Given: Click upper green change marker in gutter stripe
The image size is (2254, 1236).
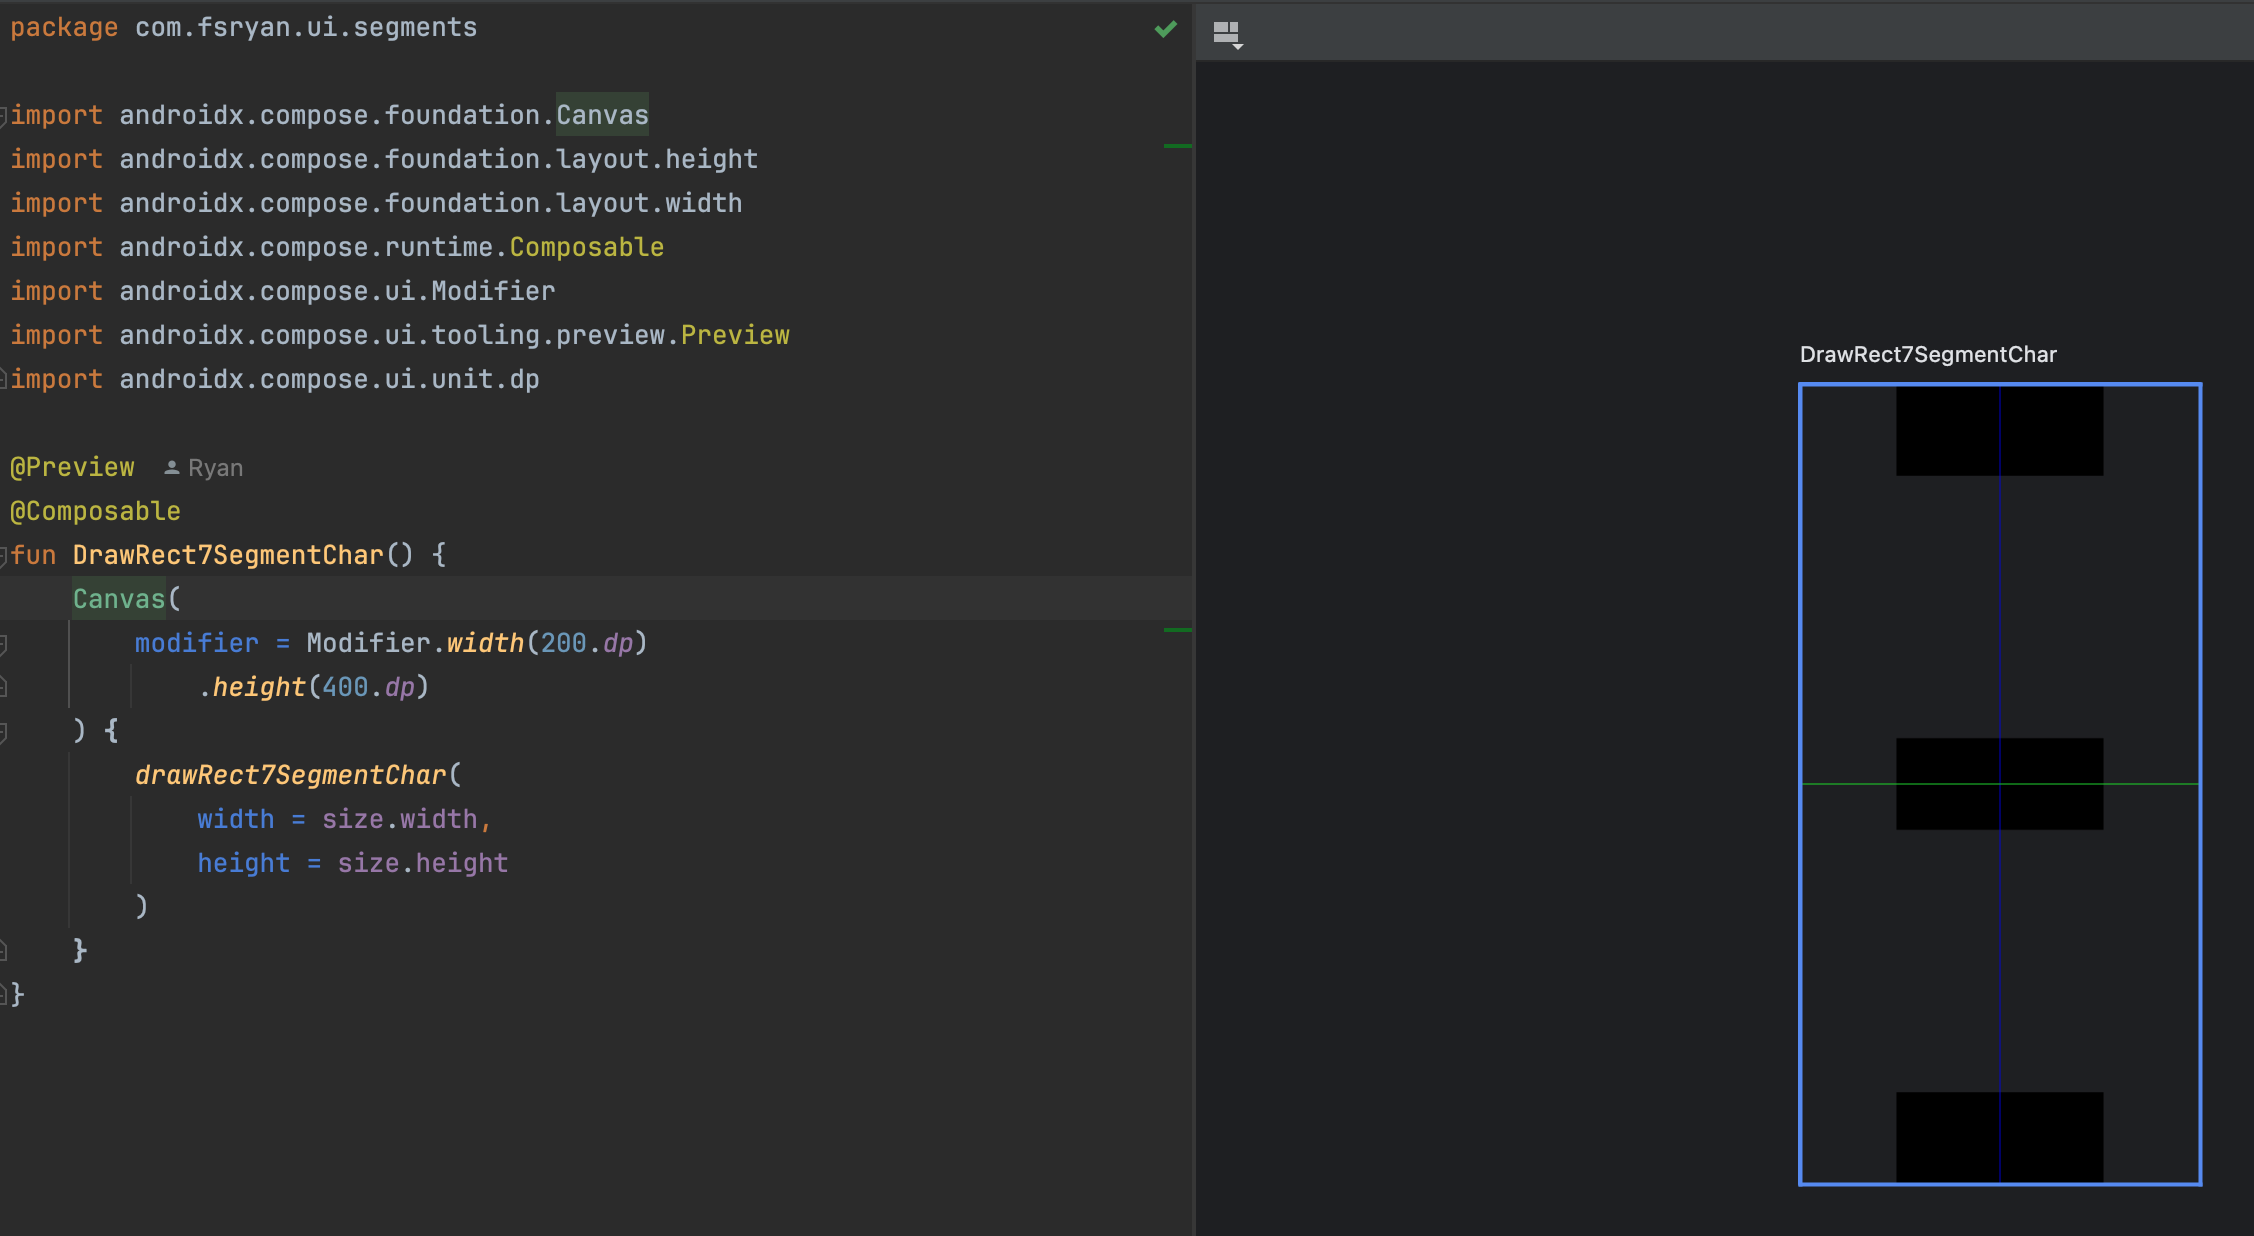Looking at the screenshot, I should tap(1178, 146).
